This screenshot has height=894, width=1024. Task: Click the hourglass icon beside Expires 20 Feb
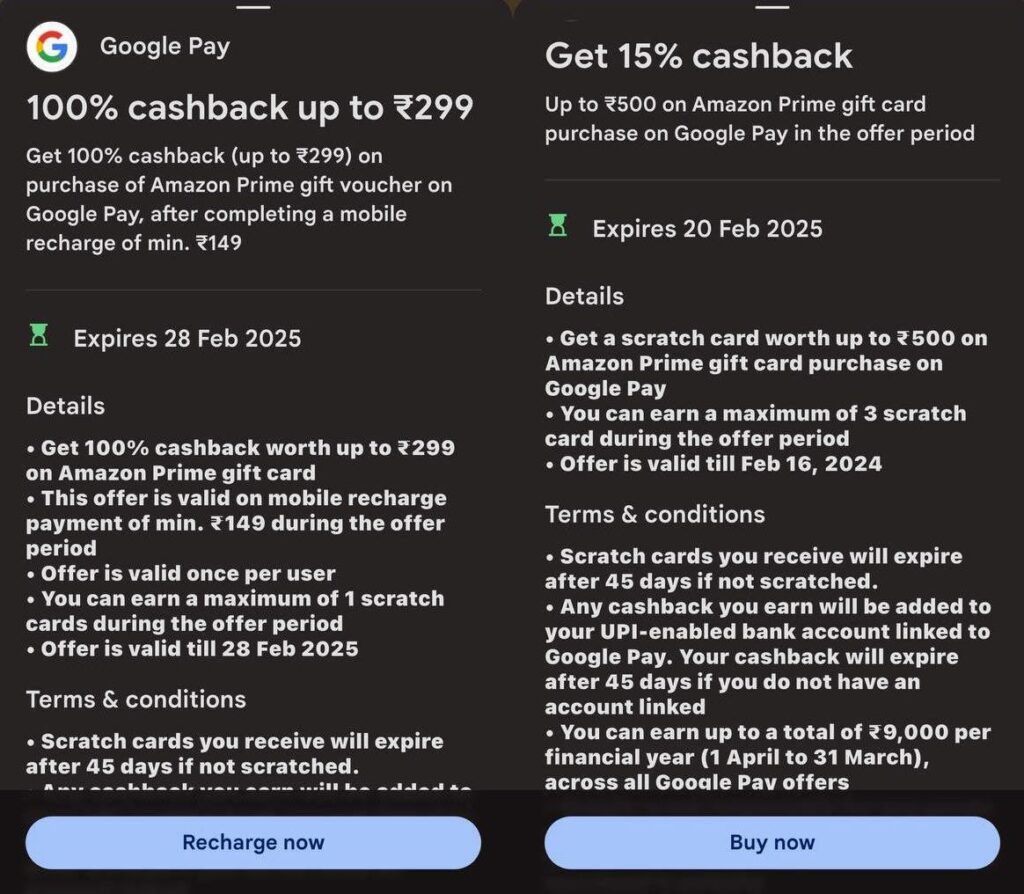(558, 227)
